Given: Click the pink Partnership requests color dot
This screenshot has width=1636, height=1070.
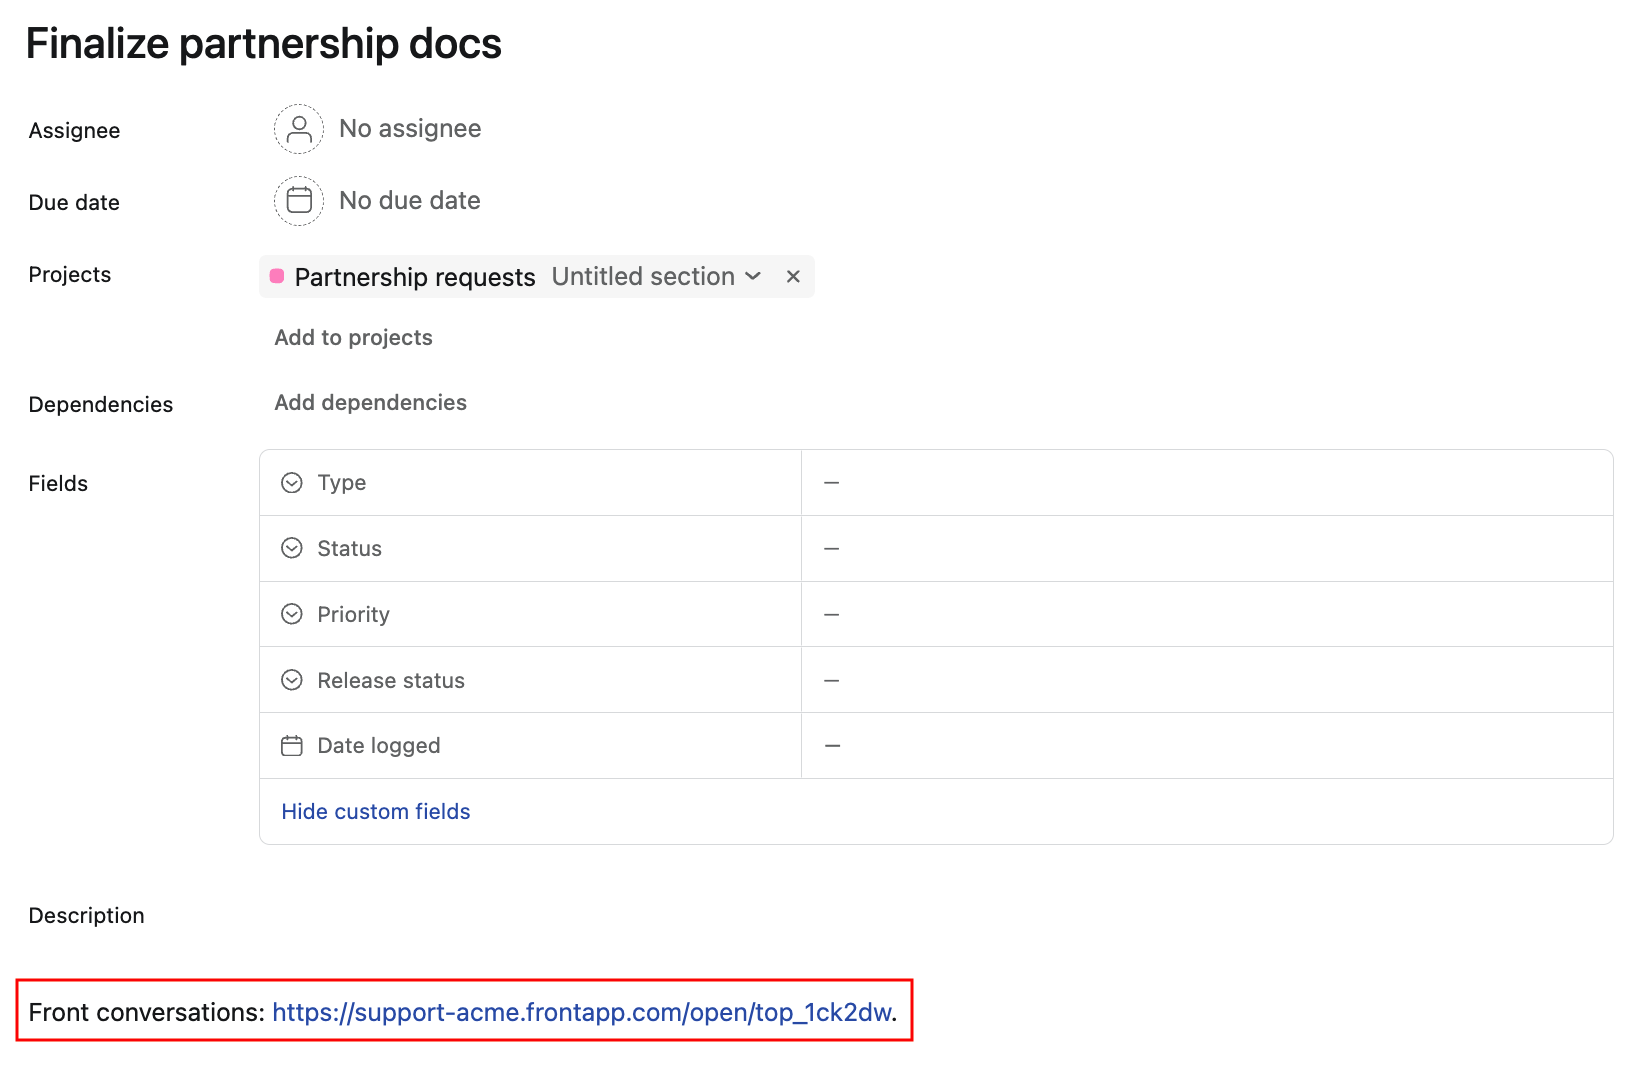Looking at the screenshot, I should [277, 277].
